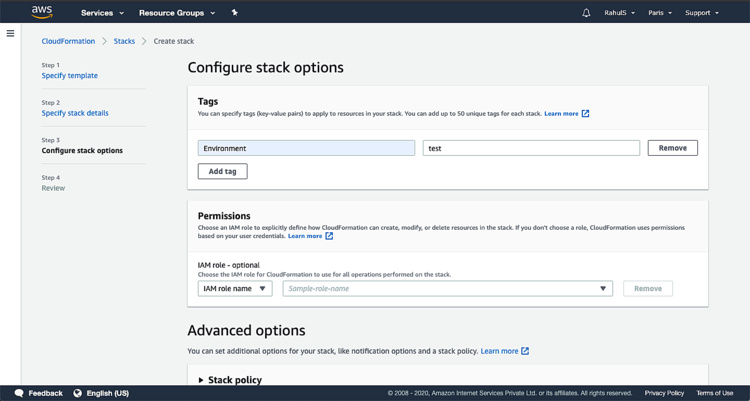Open the Resource Groups menu
Screen dimensions: 750x401
(x=177, y=13)
